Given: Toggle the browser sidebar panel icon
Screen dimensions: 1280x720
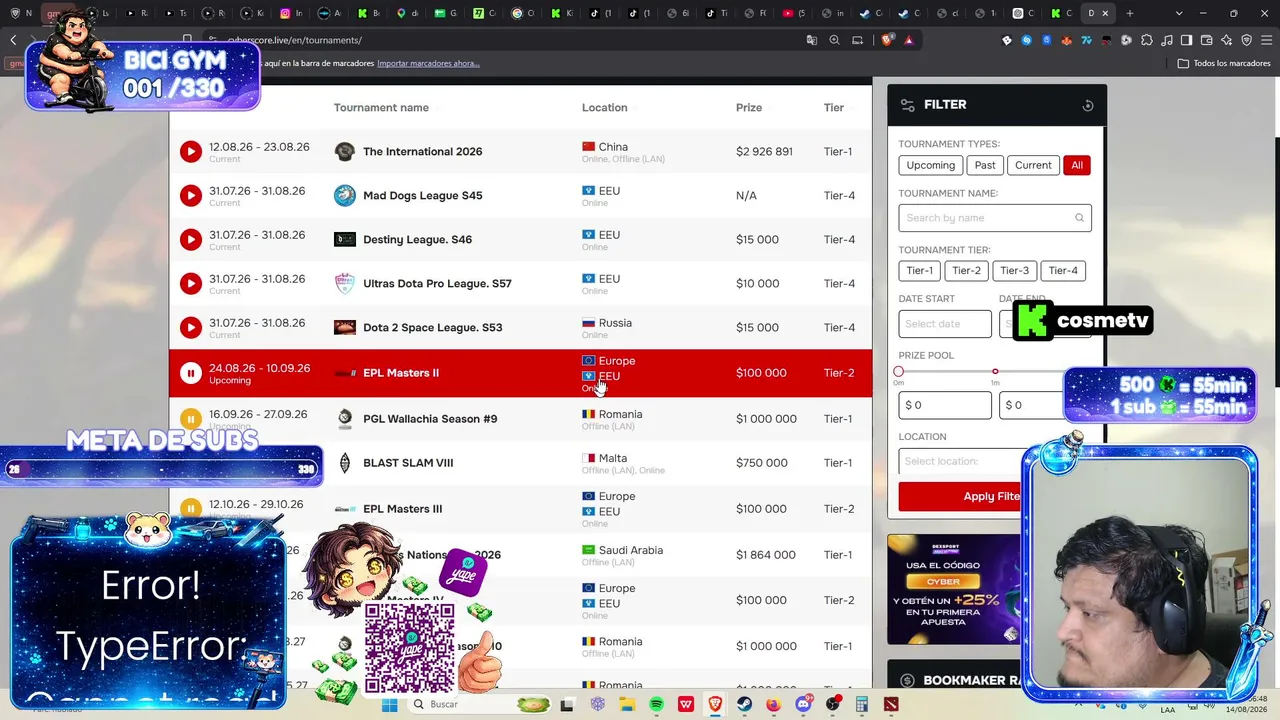Looking at the screenshot, I should (1187, 40).
